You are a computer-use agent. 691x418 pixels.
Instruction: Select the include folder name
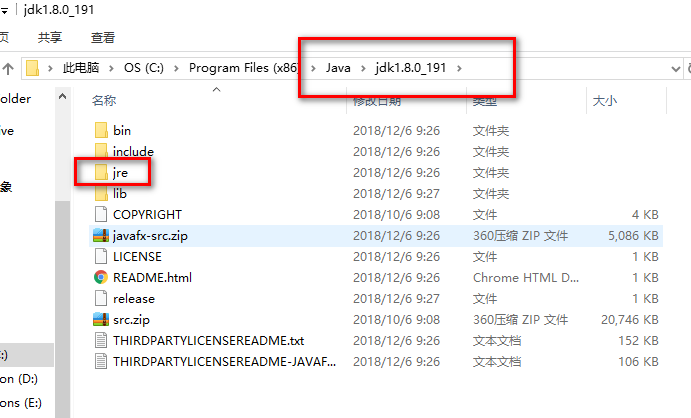134,152
